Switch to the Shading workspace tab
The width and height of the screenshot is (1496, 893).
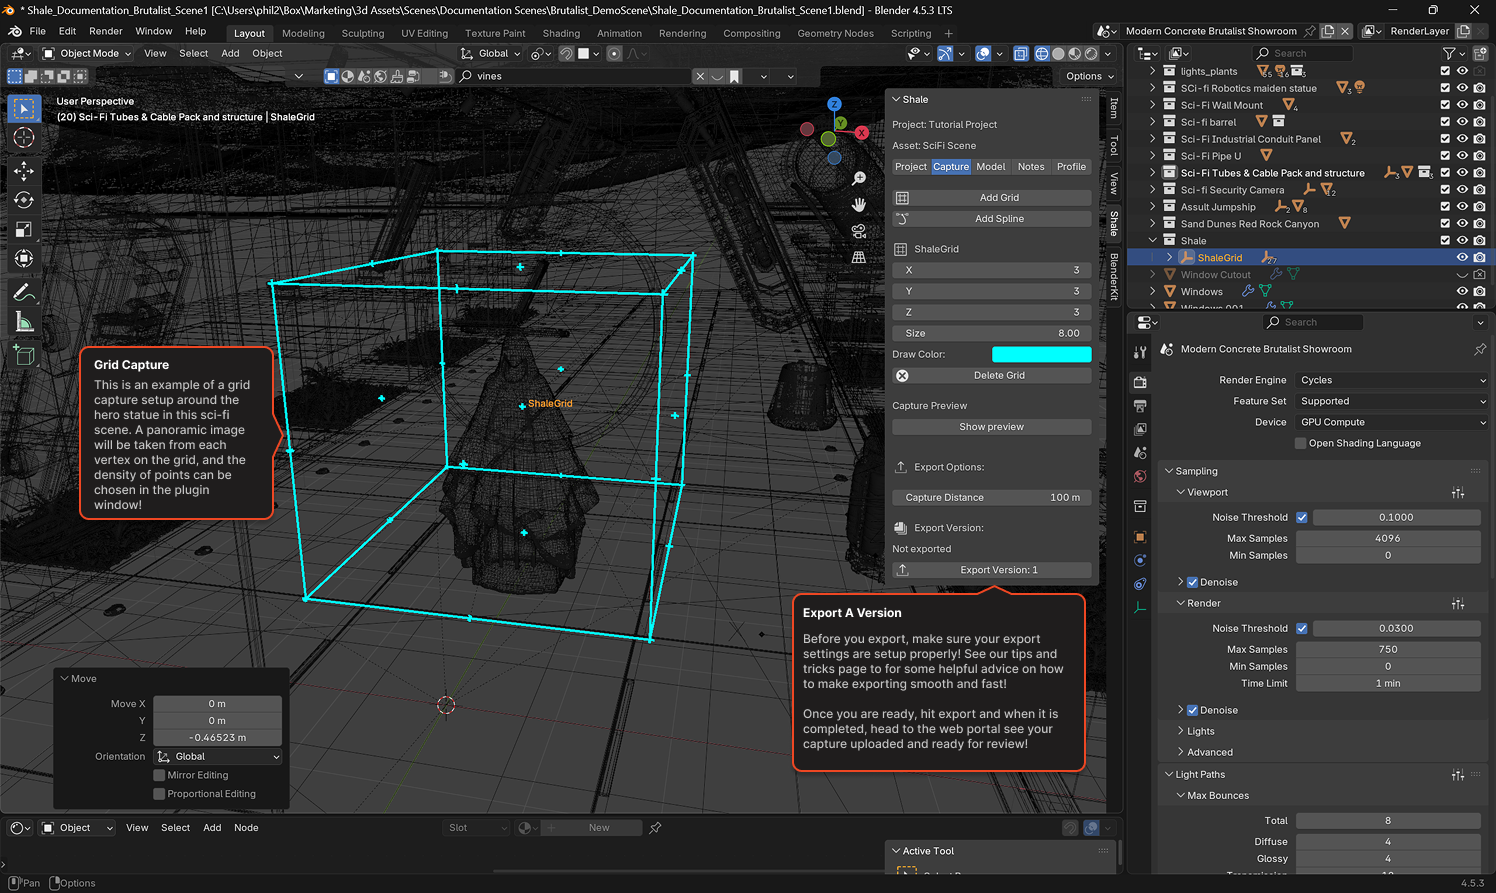click(561, 33)
